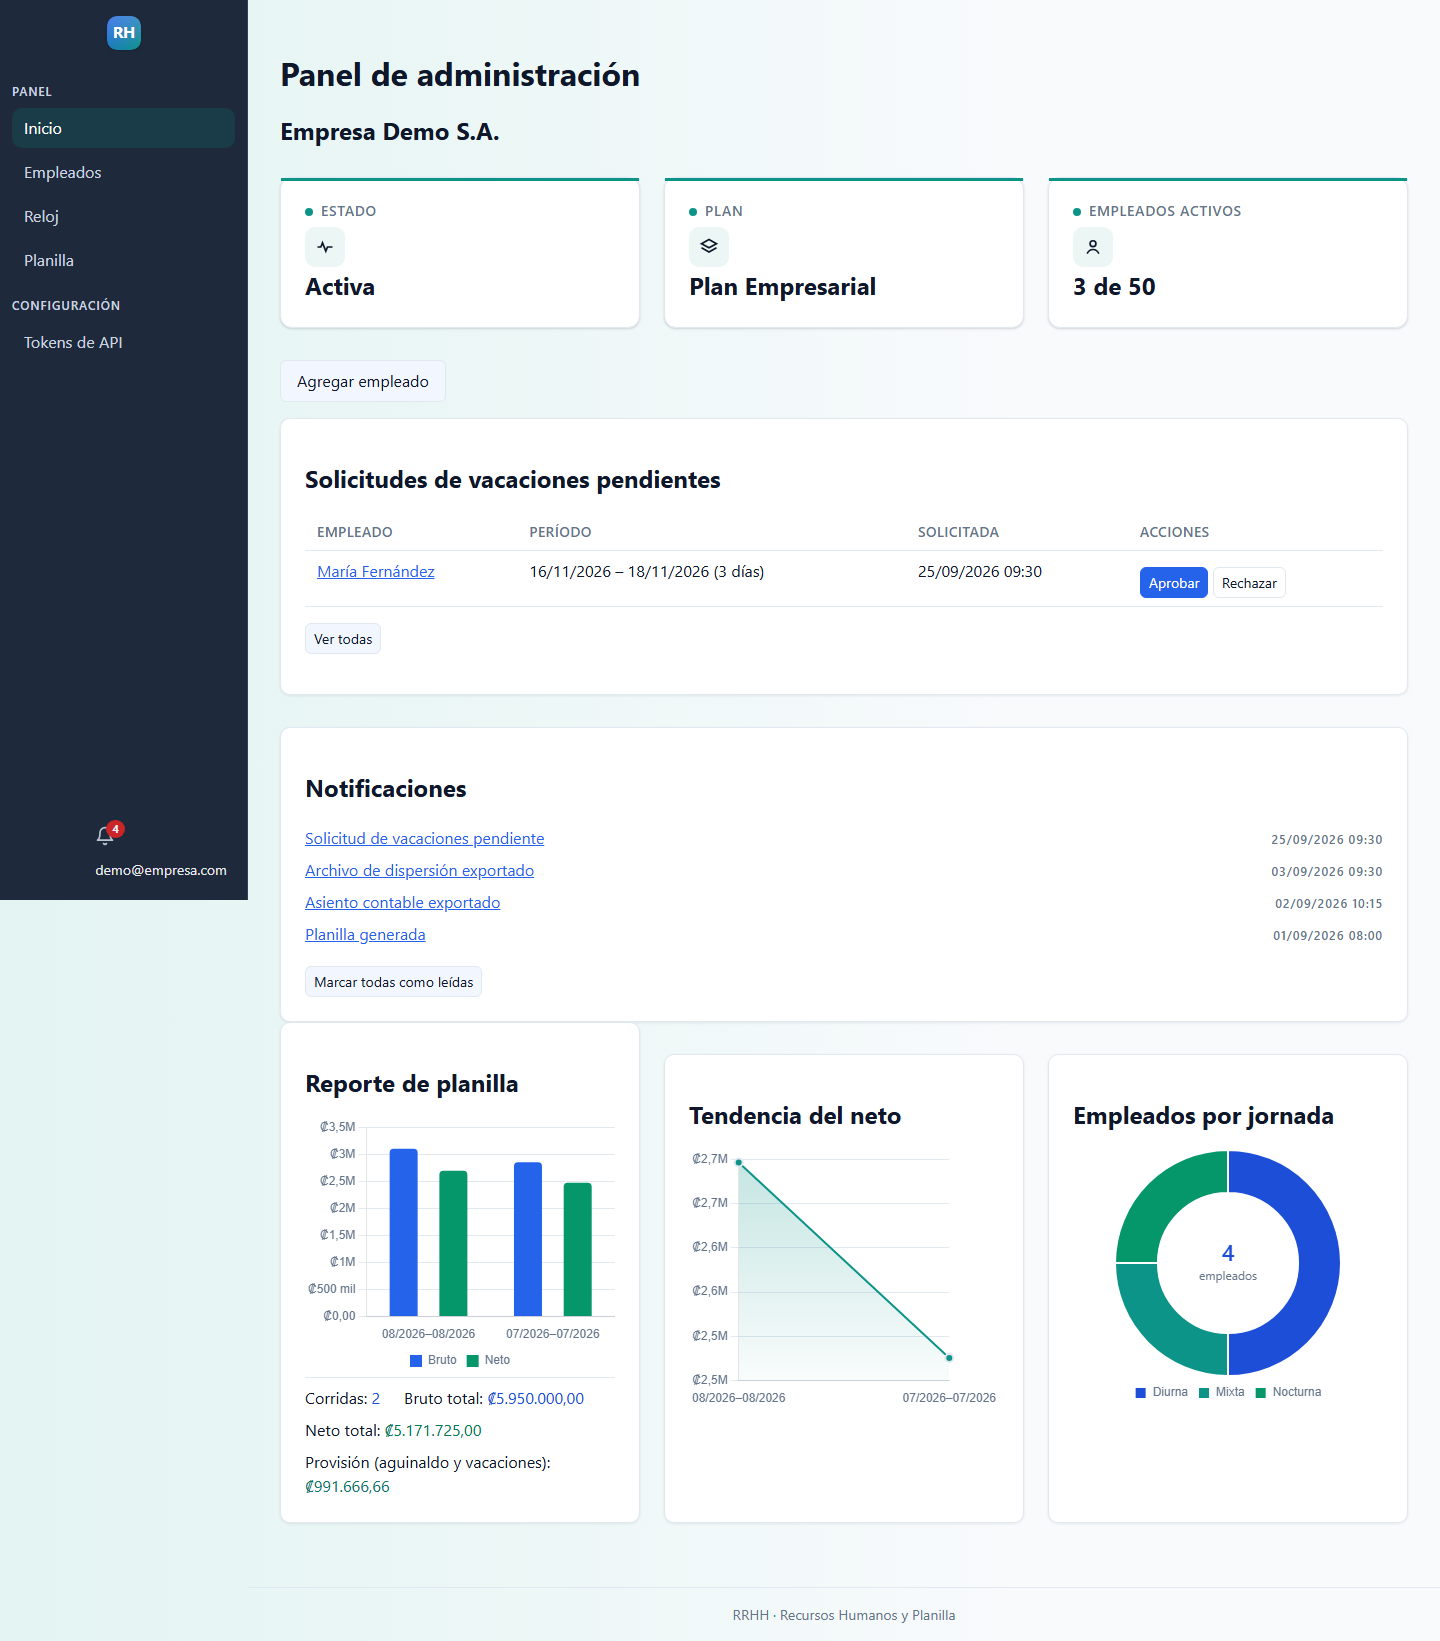1440x1641 pixels.
Task: Click the pulse icon in Estado card
Action: pos(325,247)
